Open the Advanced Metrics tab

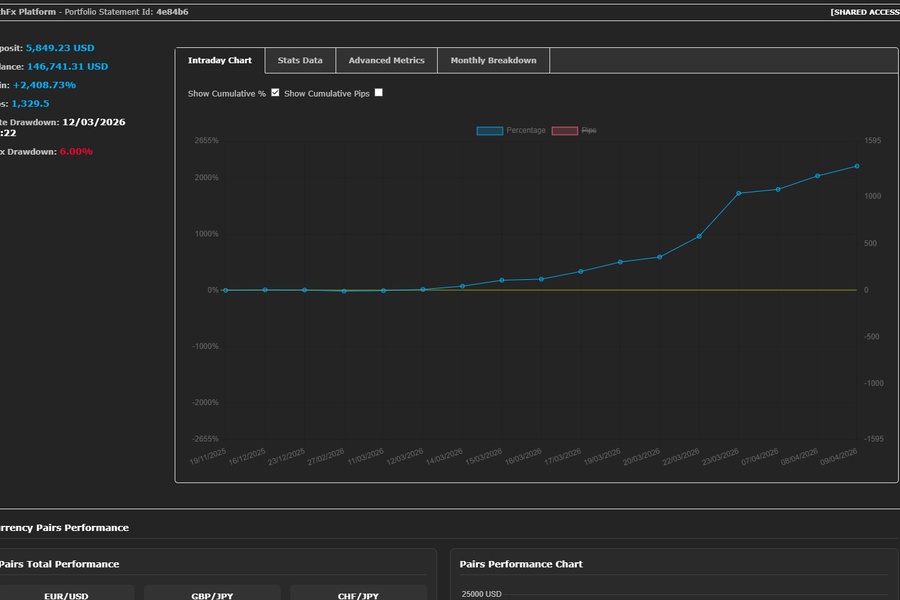(x=386, y=60)
